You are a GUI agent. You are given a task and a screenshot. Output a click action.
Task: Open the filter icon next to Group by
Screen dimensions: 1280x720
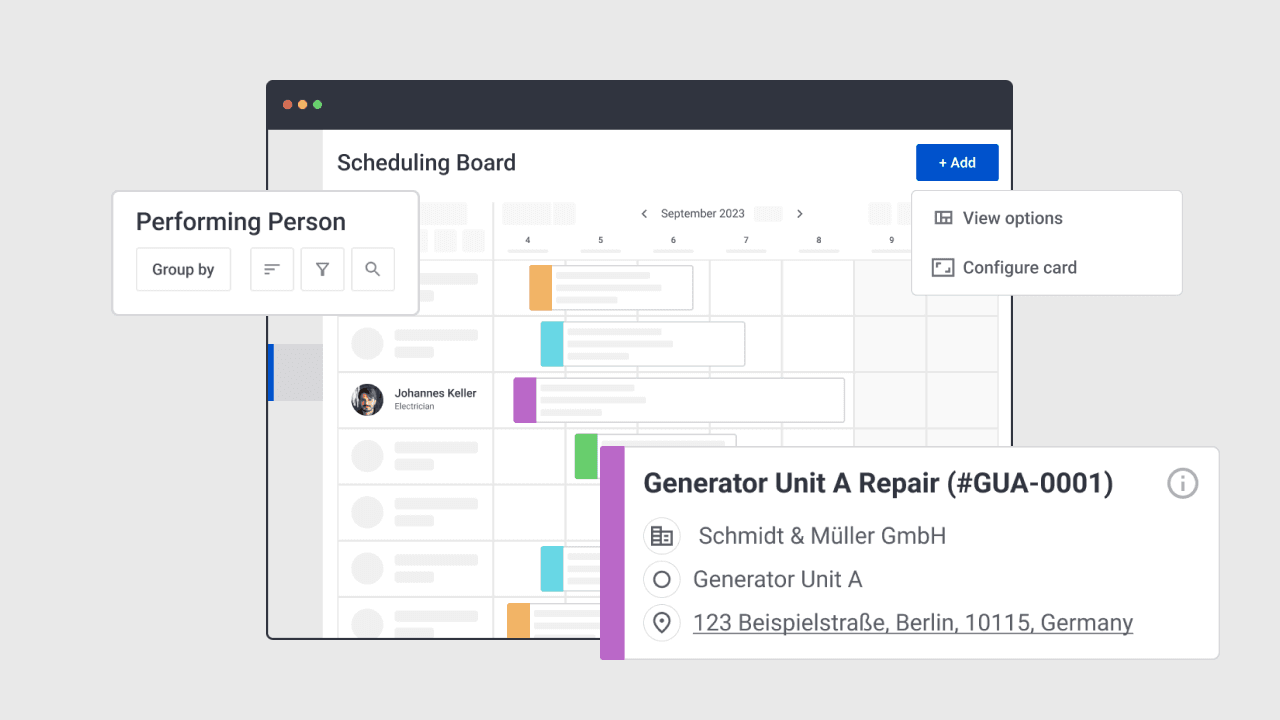(x=322, y=269)
